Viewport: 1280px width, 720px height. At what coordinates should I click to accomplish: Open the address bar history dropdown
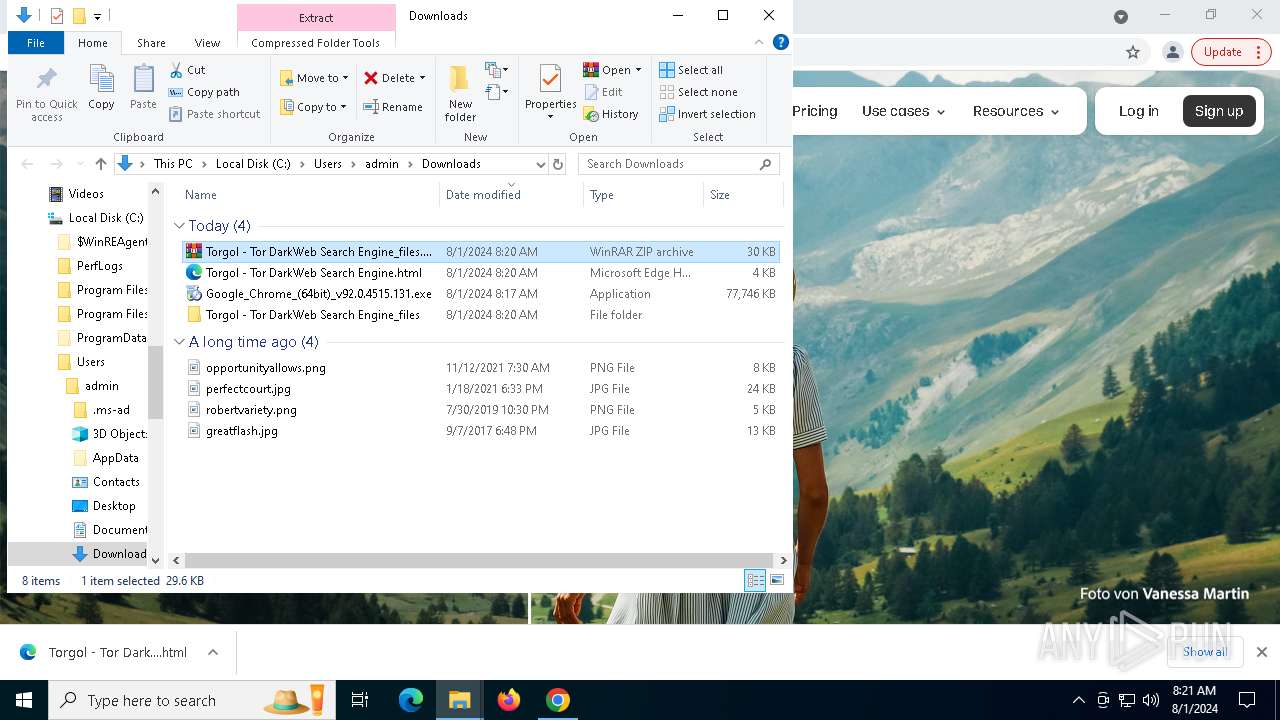coord(541,164)
